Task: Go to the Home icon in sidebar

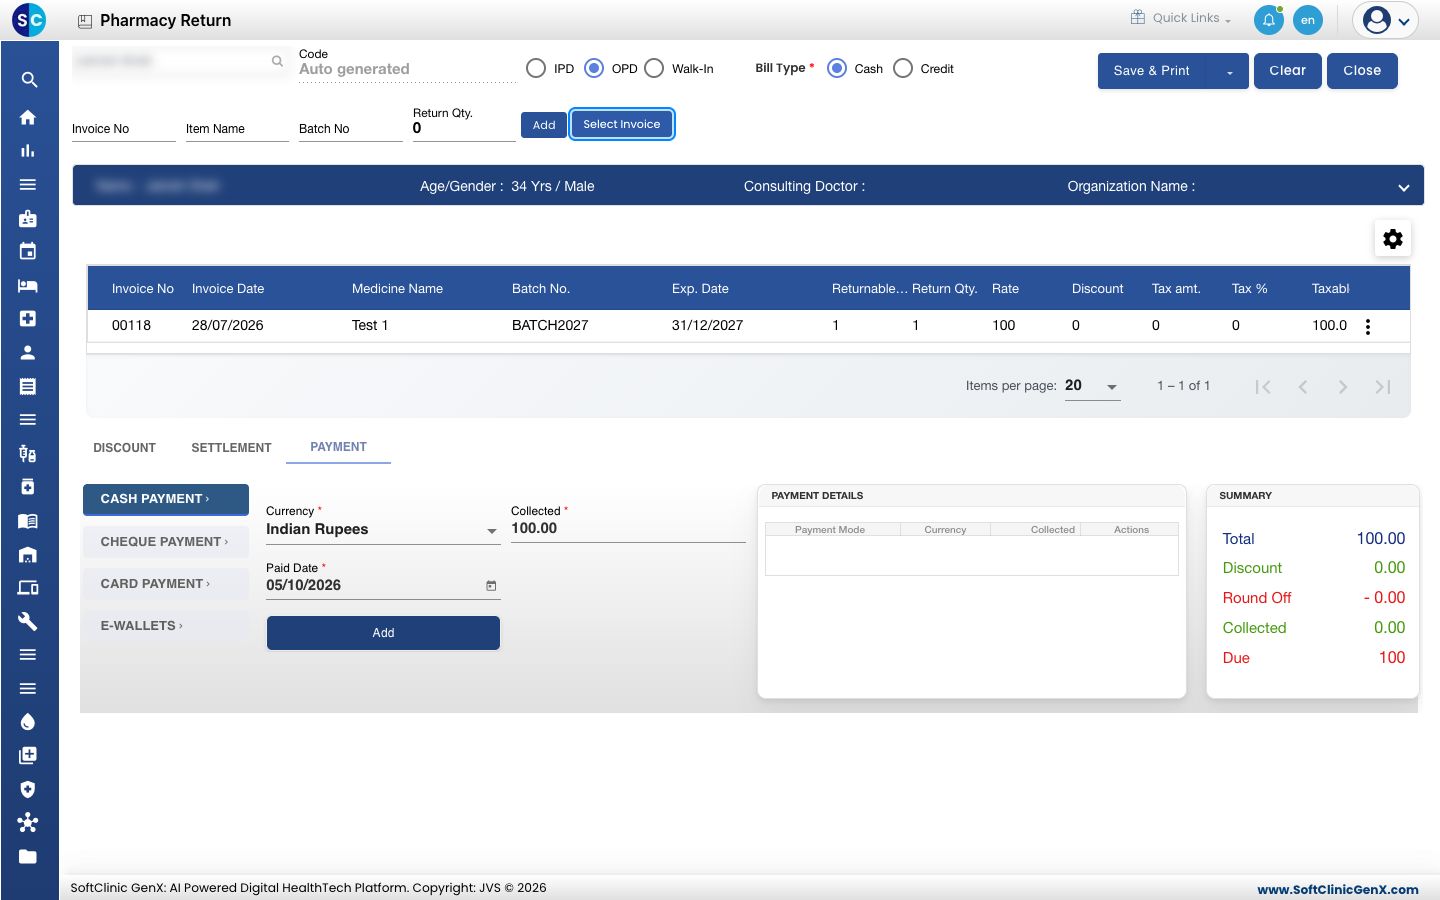Action: click(x=28, y=117)
